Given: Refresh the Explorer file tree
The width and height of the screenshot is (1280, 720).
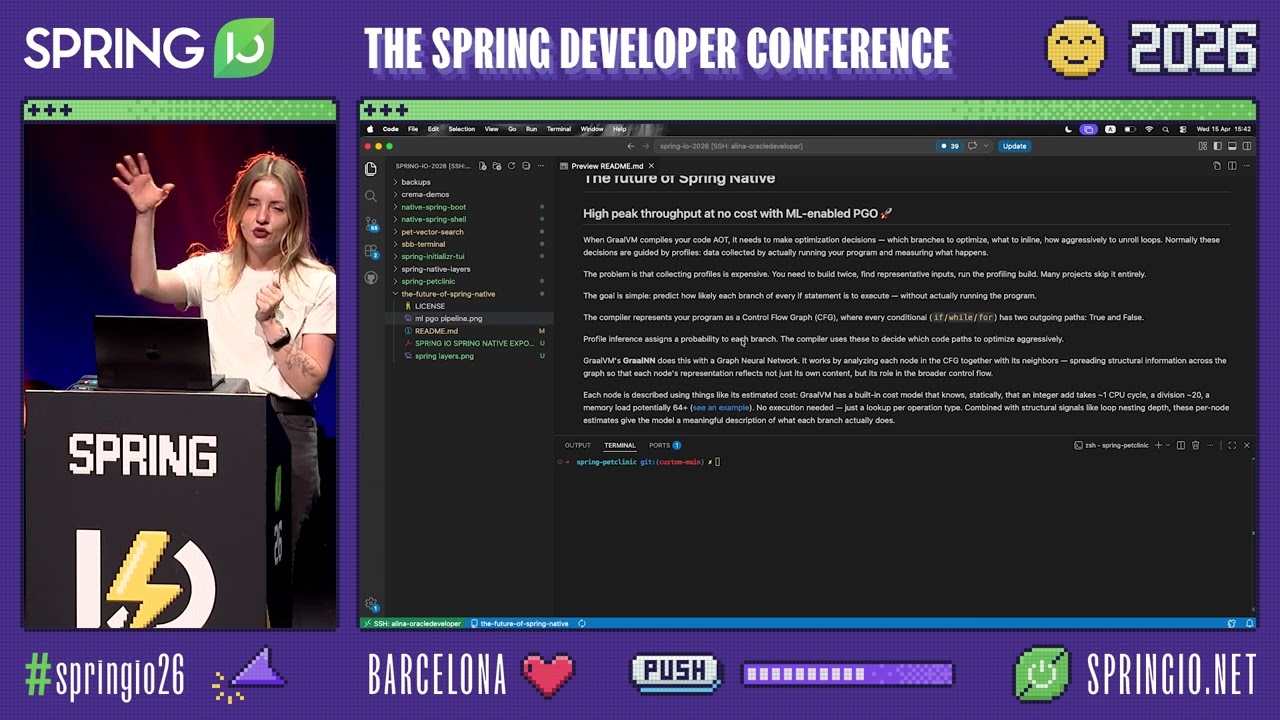Looking at the screenshot, I should [511, 166].
